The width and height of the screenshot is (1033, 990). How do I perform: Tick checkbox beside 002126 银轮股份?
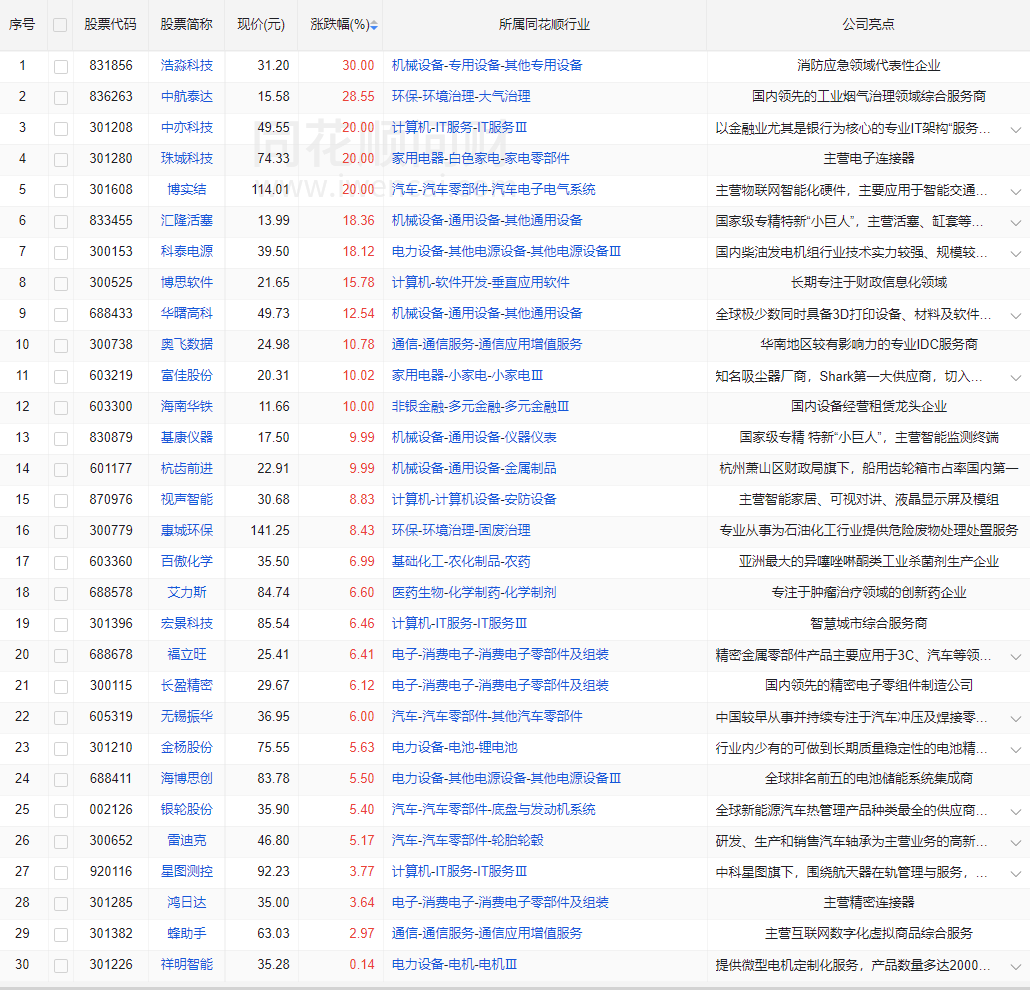pyautogui.click(x=61, y=810)
